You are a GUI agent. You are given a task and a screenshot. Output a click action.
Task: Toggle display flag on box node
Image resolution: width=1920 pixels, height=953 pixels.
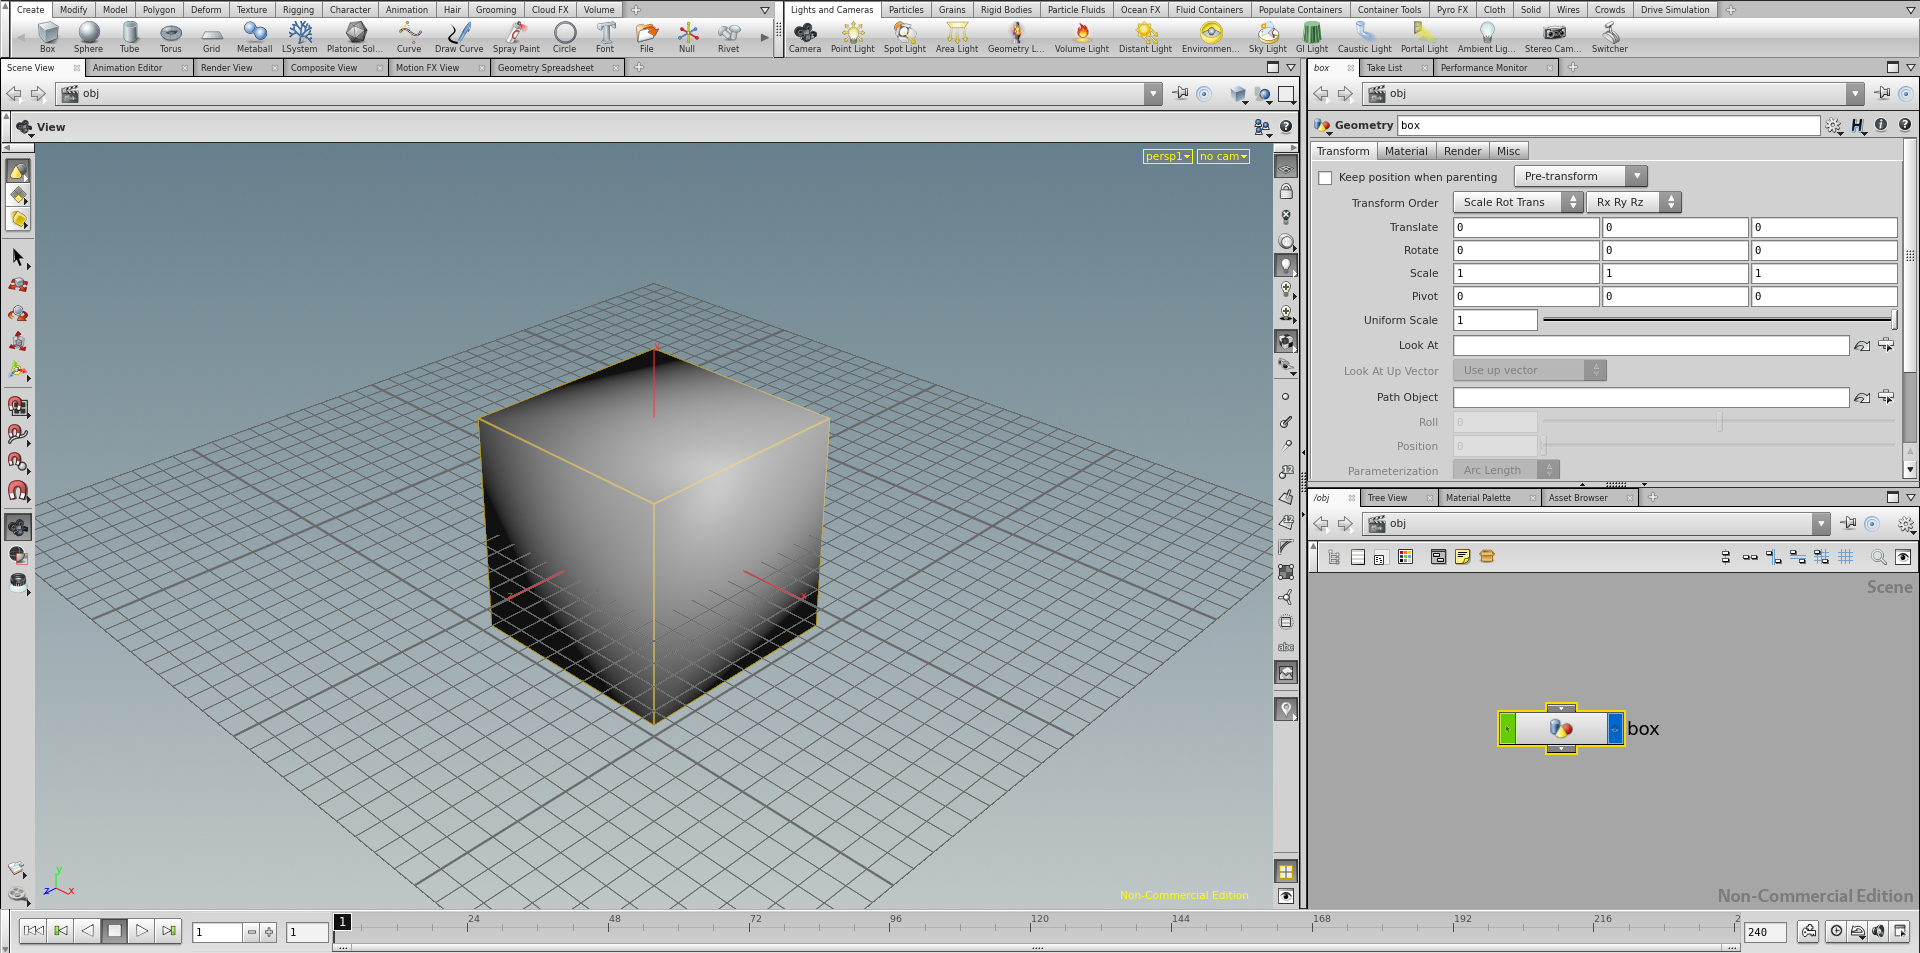pos(1615,729)
